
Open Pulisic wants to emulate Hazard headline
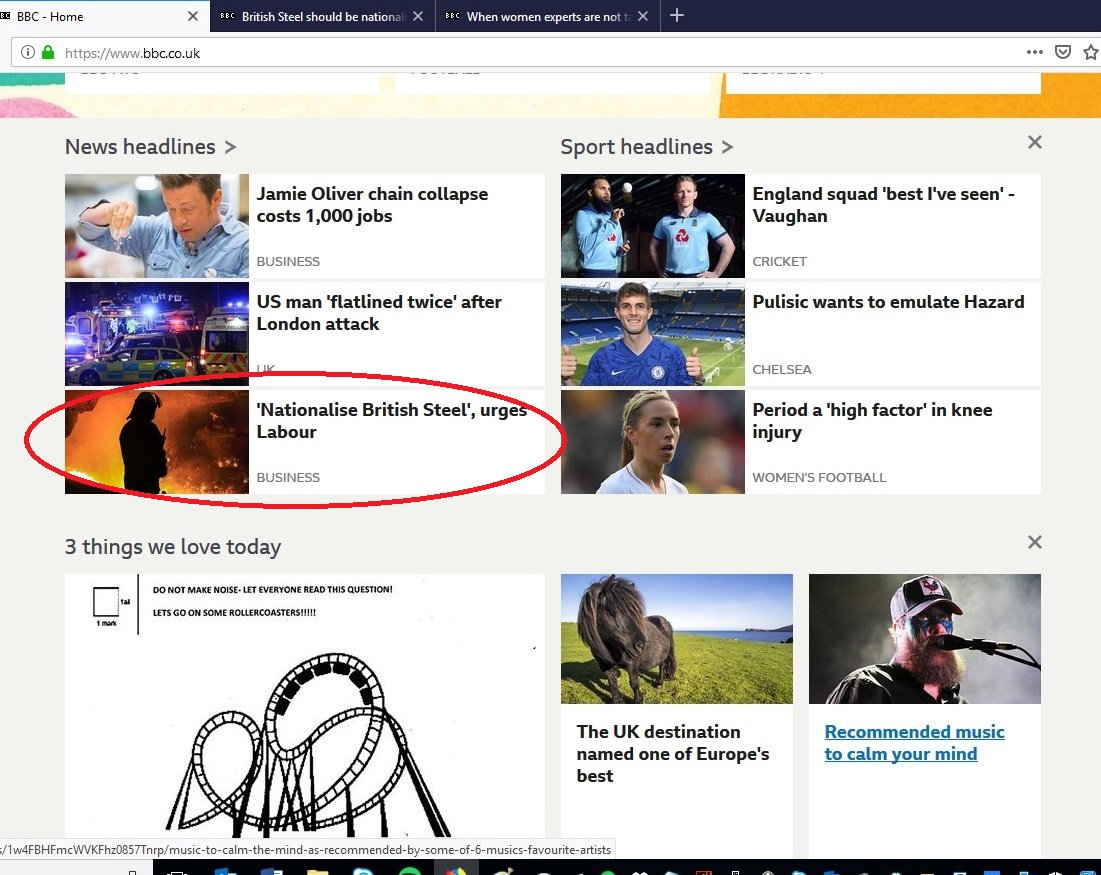(x=888, y=302)
